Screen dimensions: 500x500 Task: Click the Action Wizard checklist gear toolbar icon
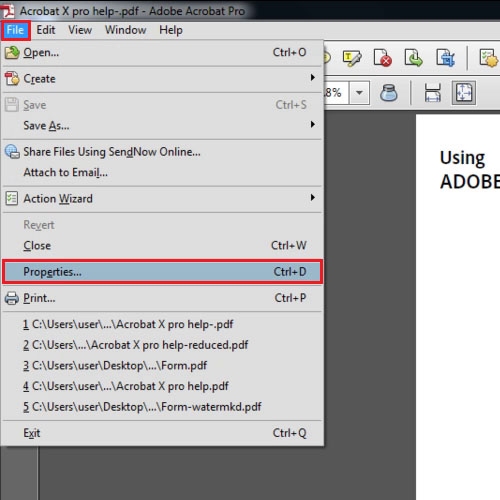click(x=489, y=58)
